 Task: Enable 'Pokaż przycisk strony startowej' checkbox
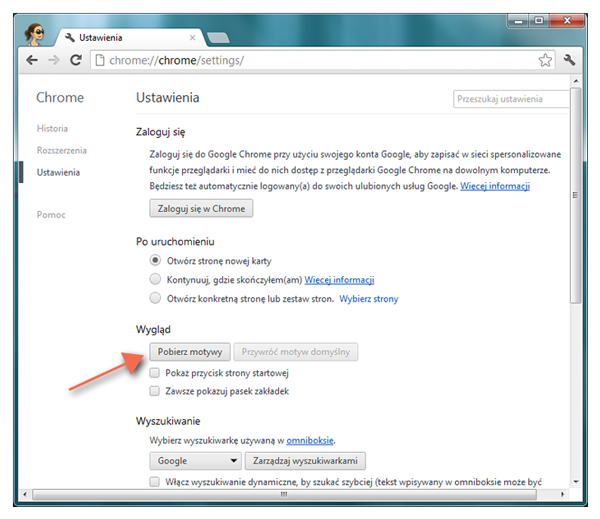point(155,372)
